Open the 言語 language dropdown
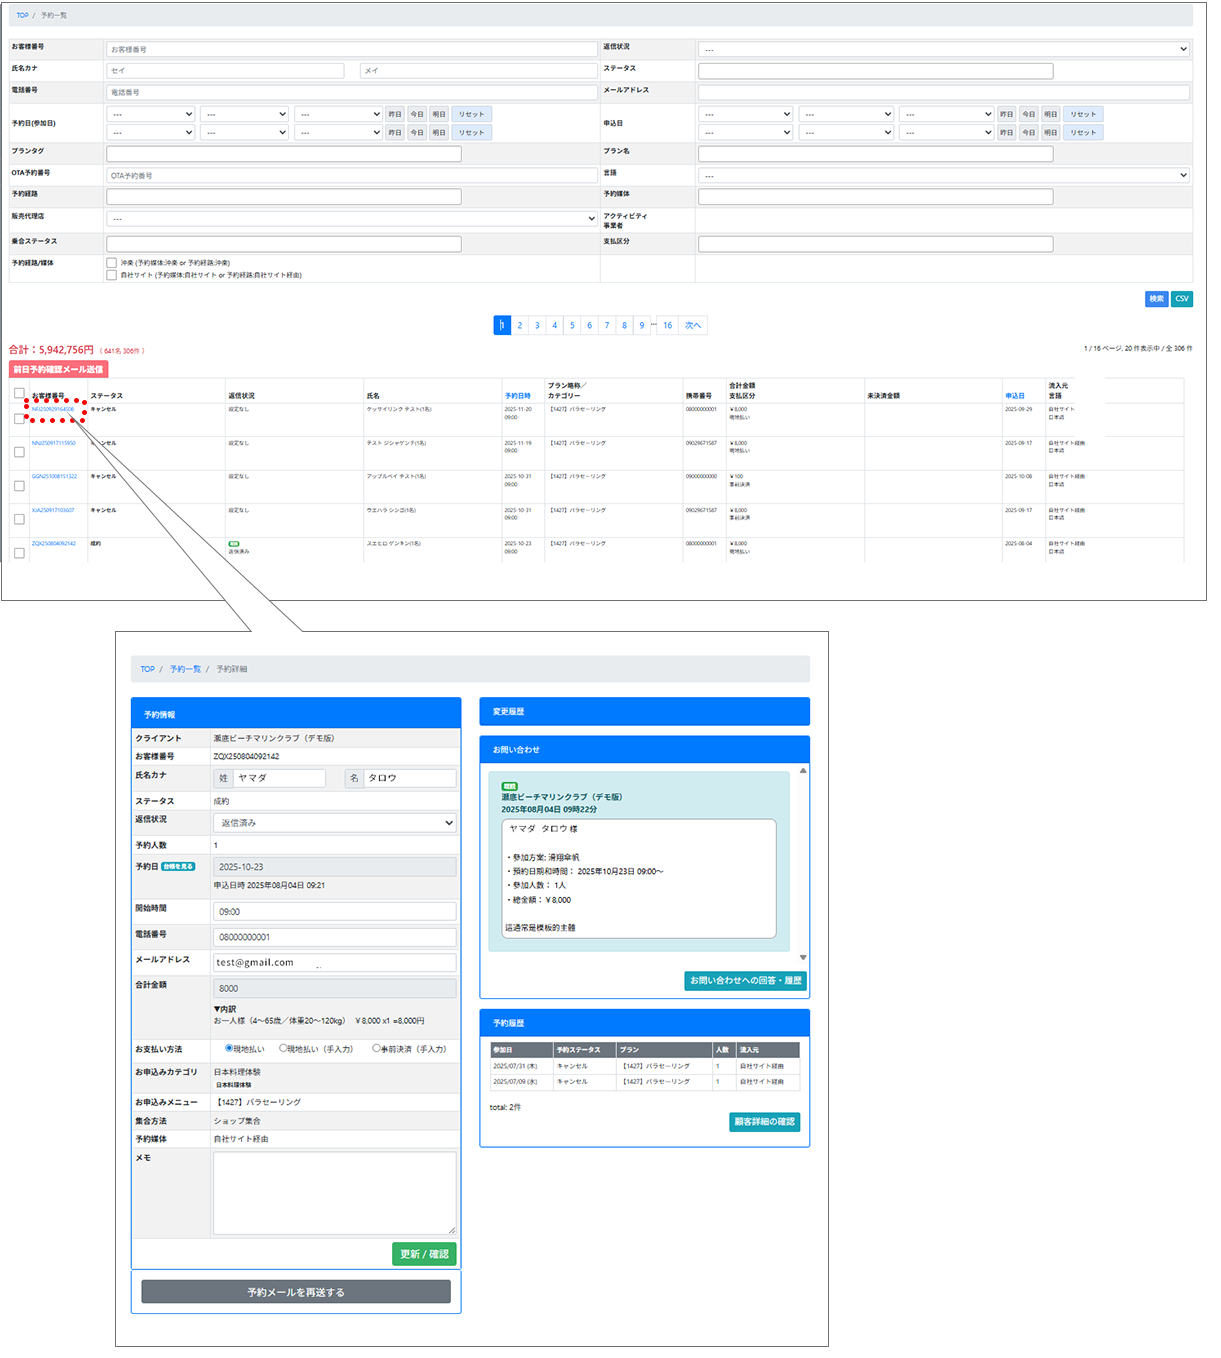The image size is (1221, 1358). (944, 175)
